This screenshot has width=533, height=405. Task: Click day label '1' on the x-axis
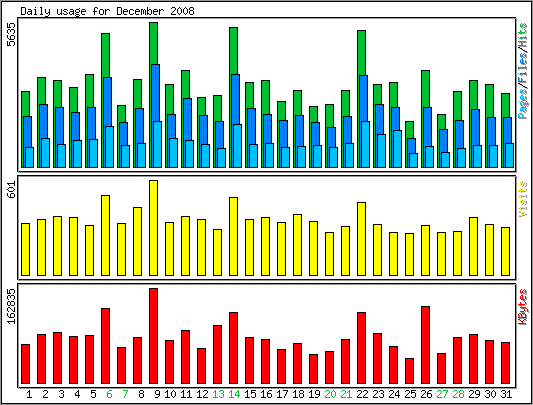tap(29, 394)
